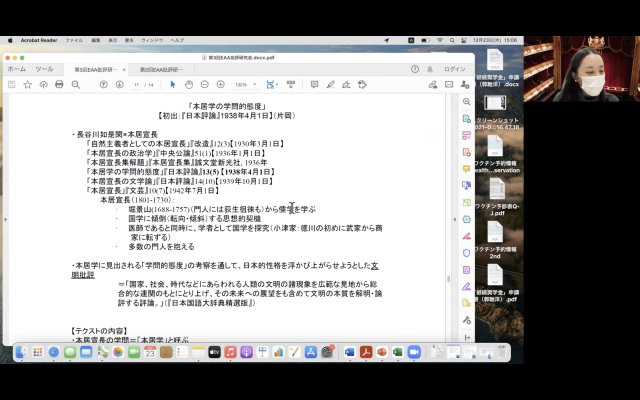
Task: Launch Safari from the Dock
Action: click(54, 352)
